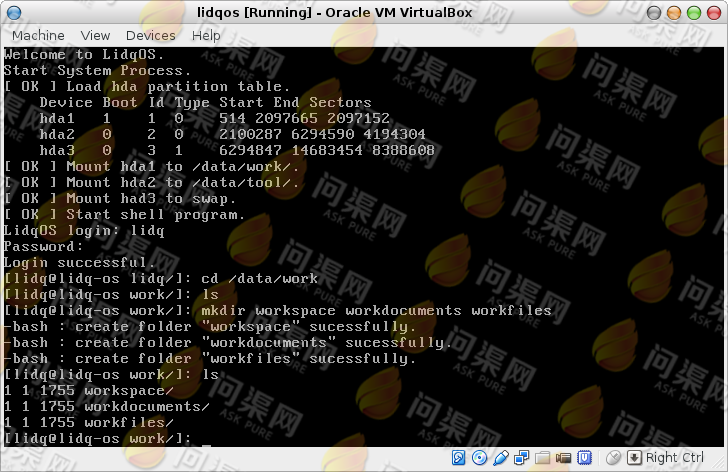Screen dimensions: 728x472
Task: Click the video capture camera indicator
Action: [x=563, y=458]
